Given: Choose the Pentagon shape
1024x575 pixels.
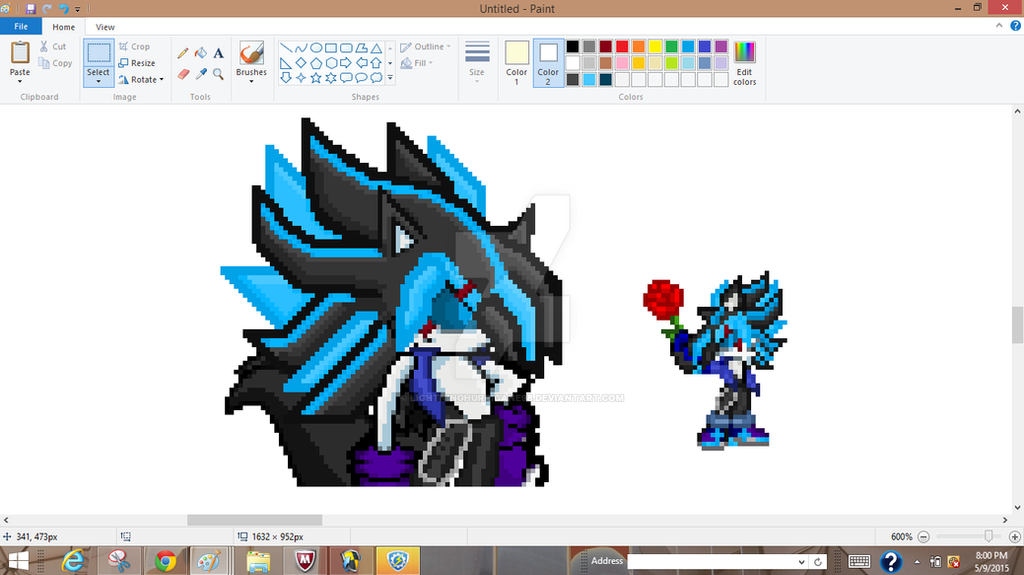Looking at the screenshot, I should [x=315, y=63].
